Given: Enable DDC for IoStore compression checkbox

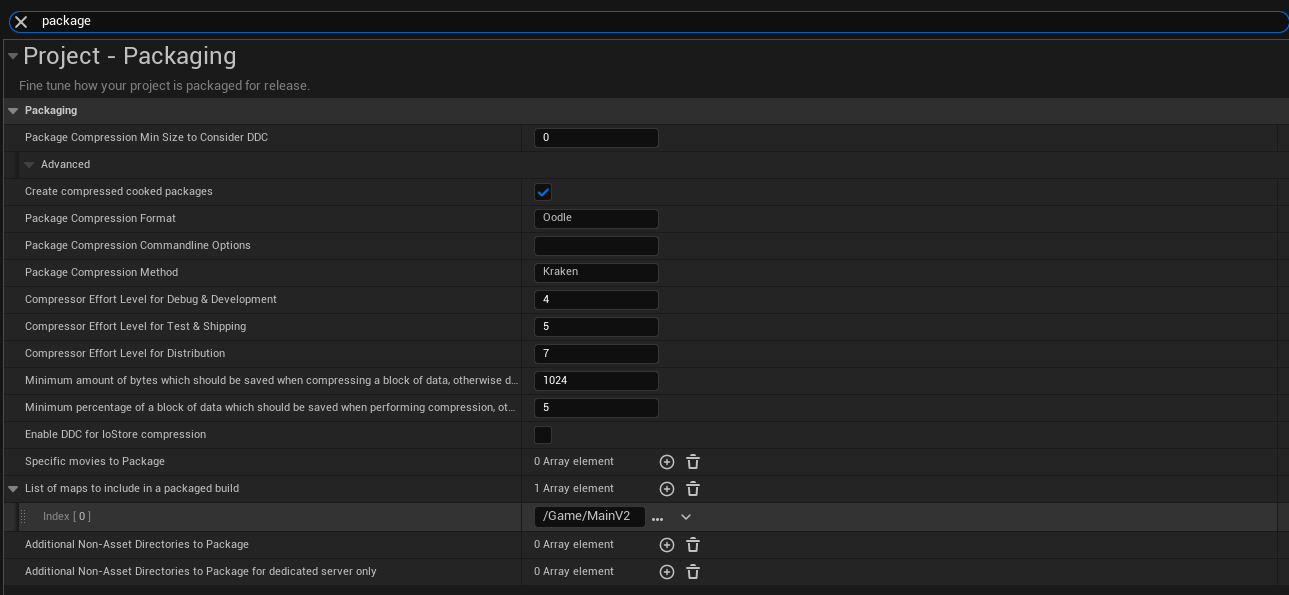Looking at the screenshot, I should coord(543,435).
